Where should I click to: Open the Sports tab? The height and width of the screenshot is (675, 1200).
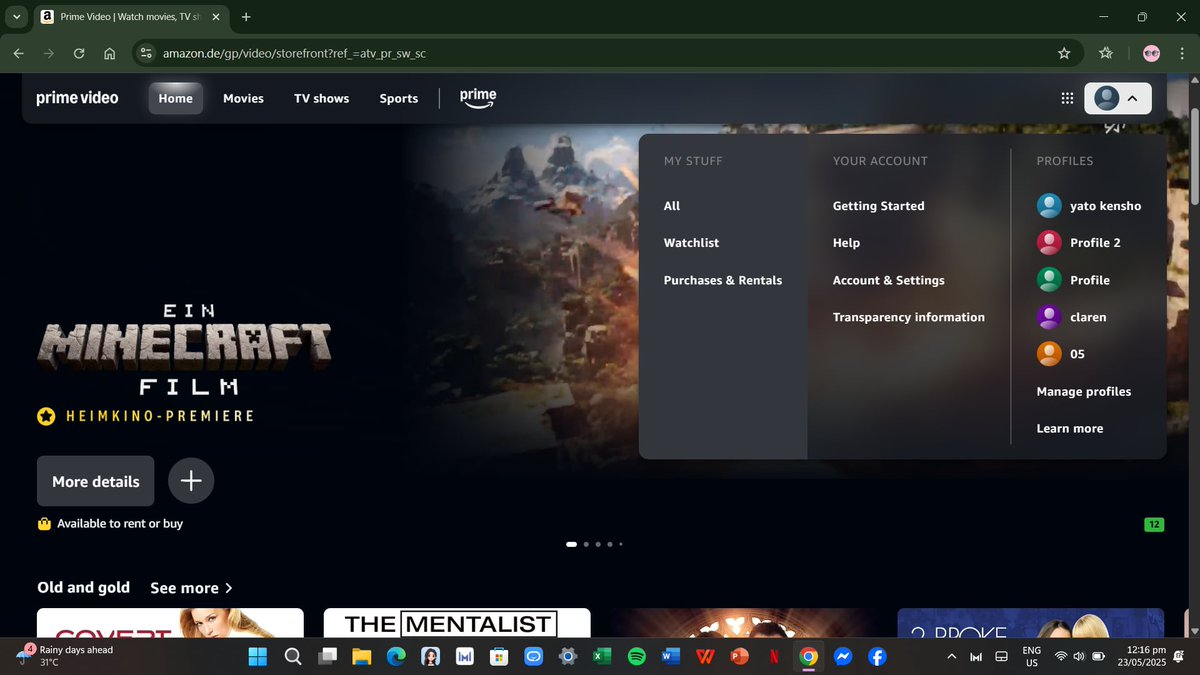pyautogui.click(x=399, y=98)
